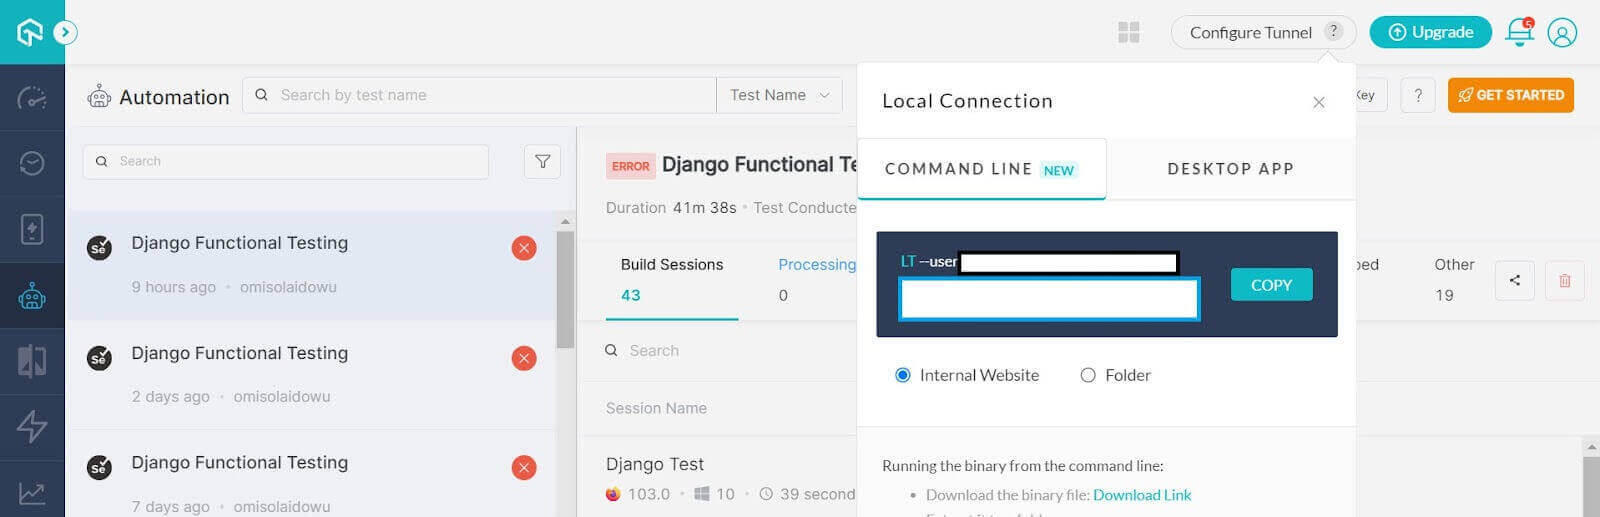The image size is (1600, 517).
Task: Click the delete build trash icon
Action: tap(1565, 281)
